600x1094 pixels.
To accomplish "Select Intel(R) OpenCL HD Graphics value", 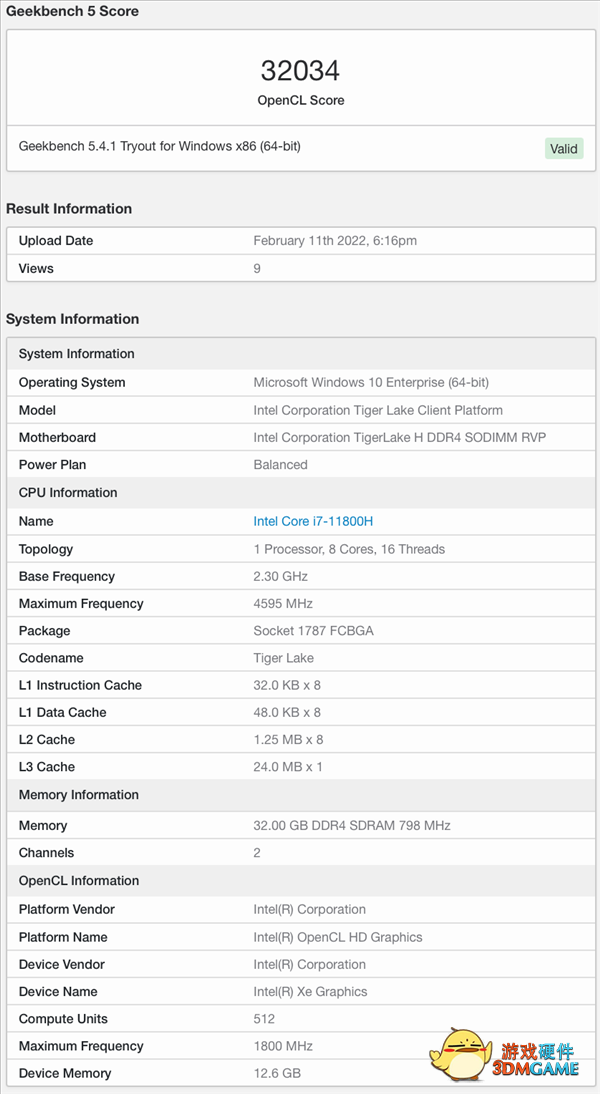I will 338,937.
